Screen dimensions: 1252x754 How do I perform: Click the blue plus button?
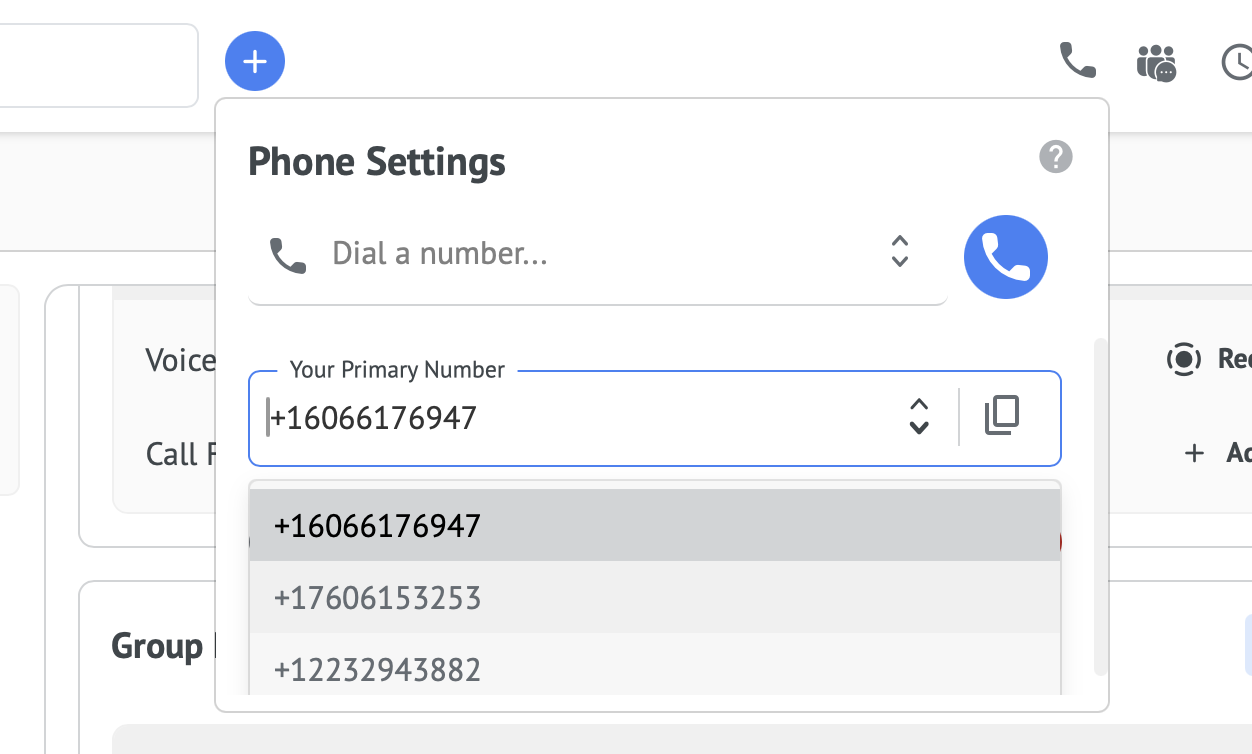(x=255, y=62)
